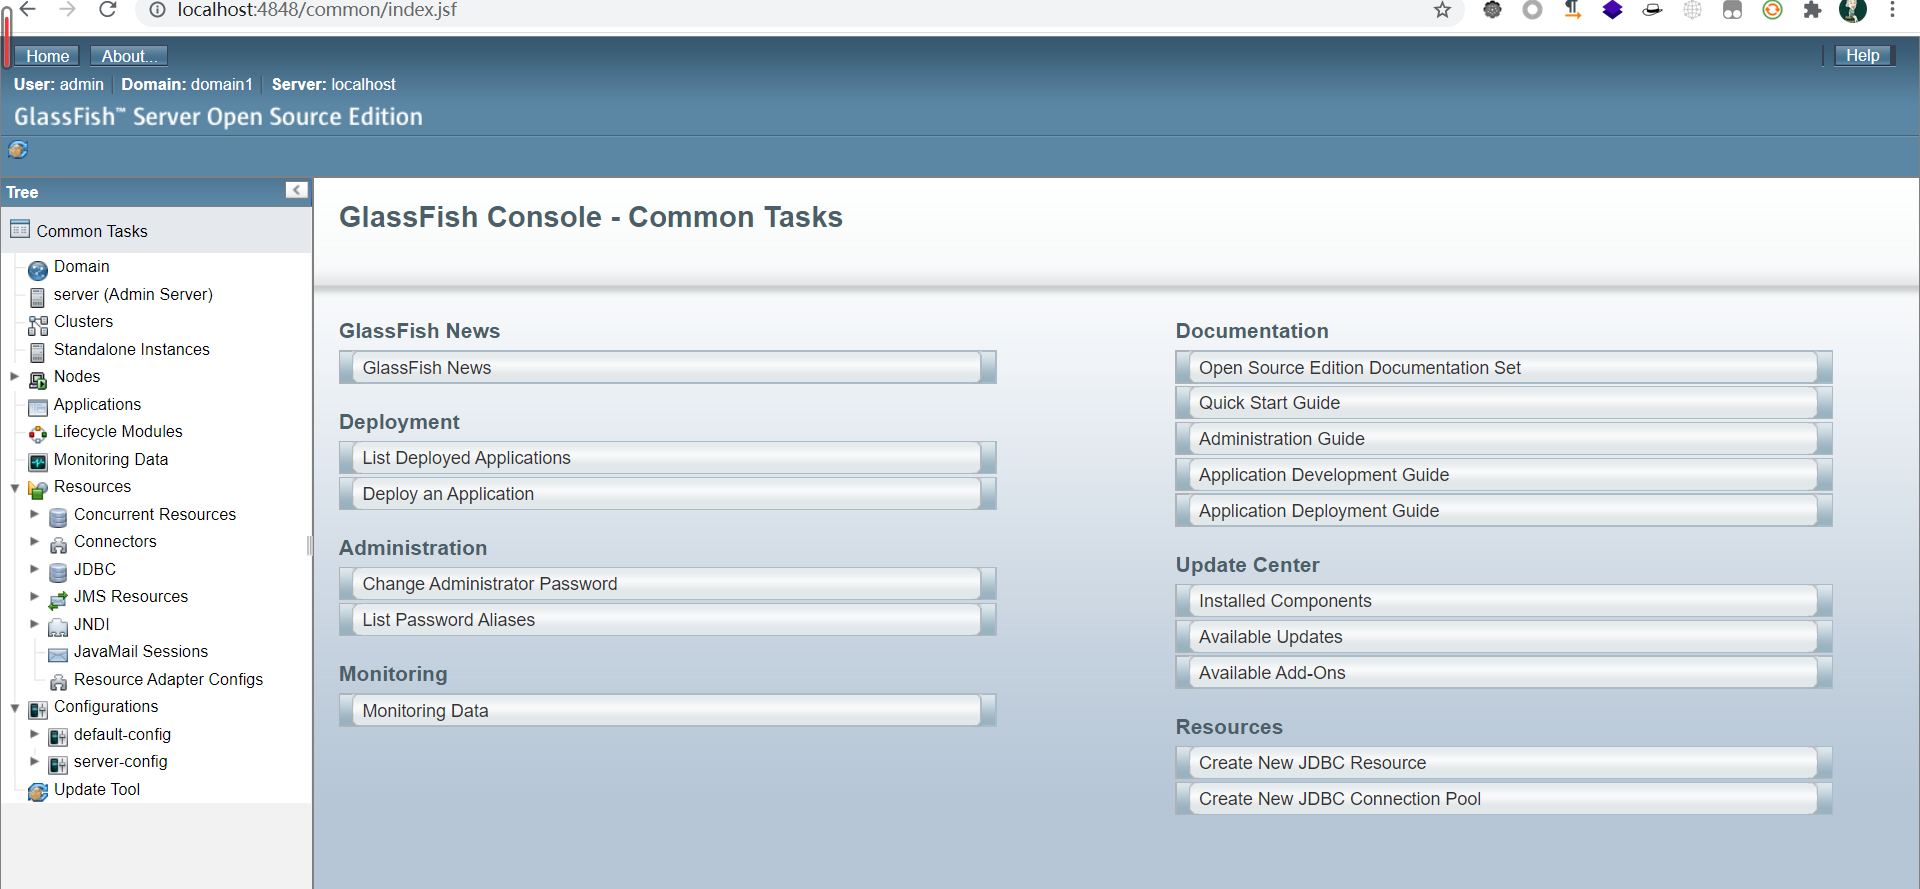Open Monitoring Data task button

click(667, 710)
